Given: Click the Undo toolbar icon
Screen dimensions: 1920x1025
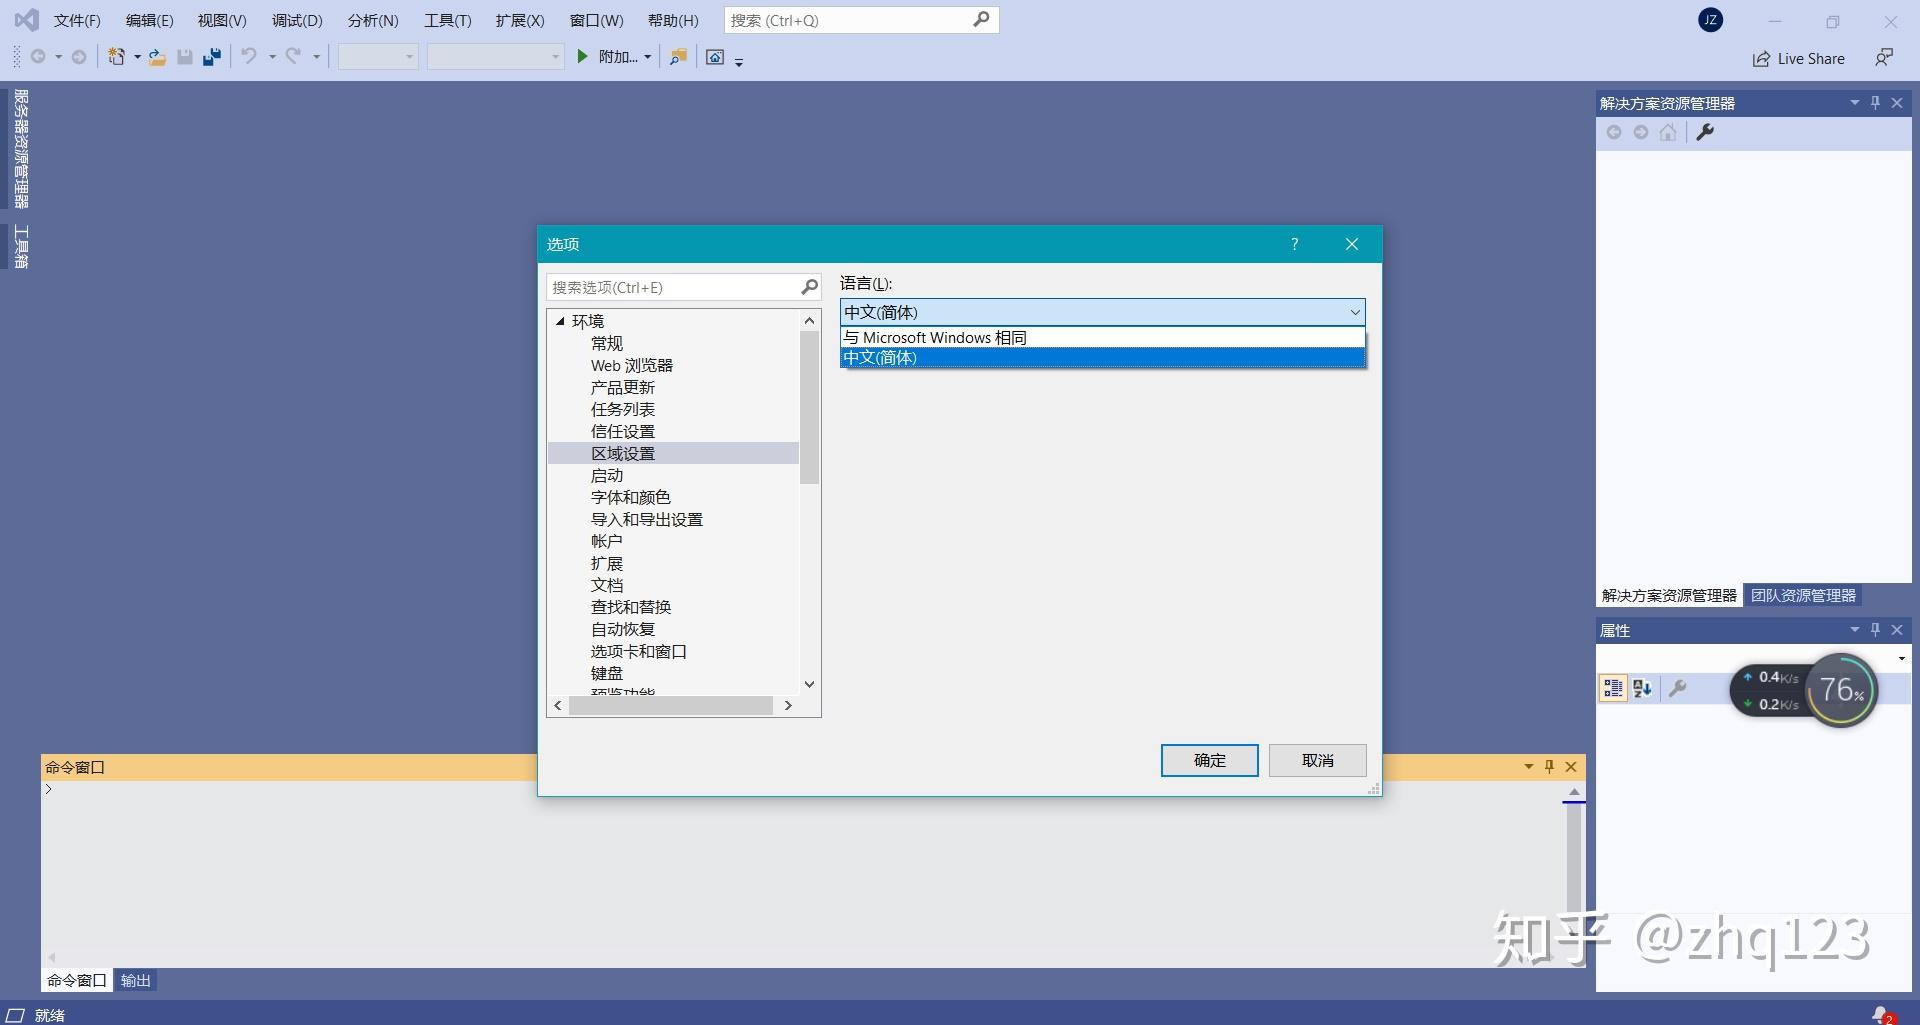Looking at the screenshot, I should 249,56.
